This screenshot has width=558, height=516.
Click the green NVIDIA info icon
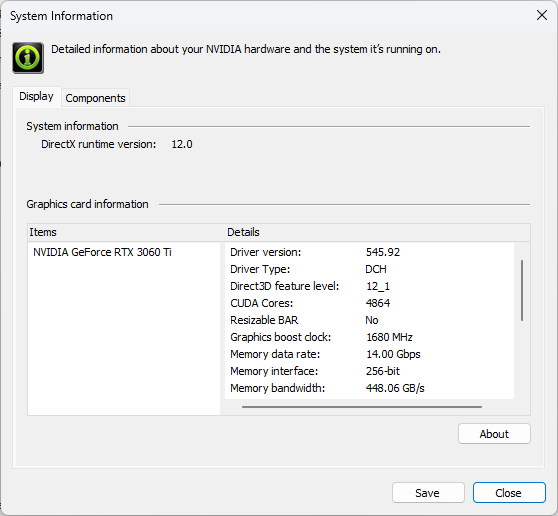28,58
